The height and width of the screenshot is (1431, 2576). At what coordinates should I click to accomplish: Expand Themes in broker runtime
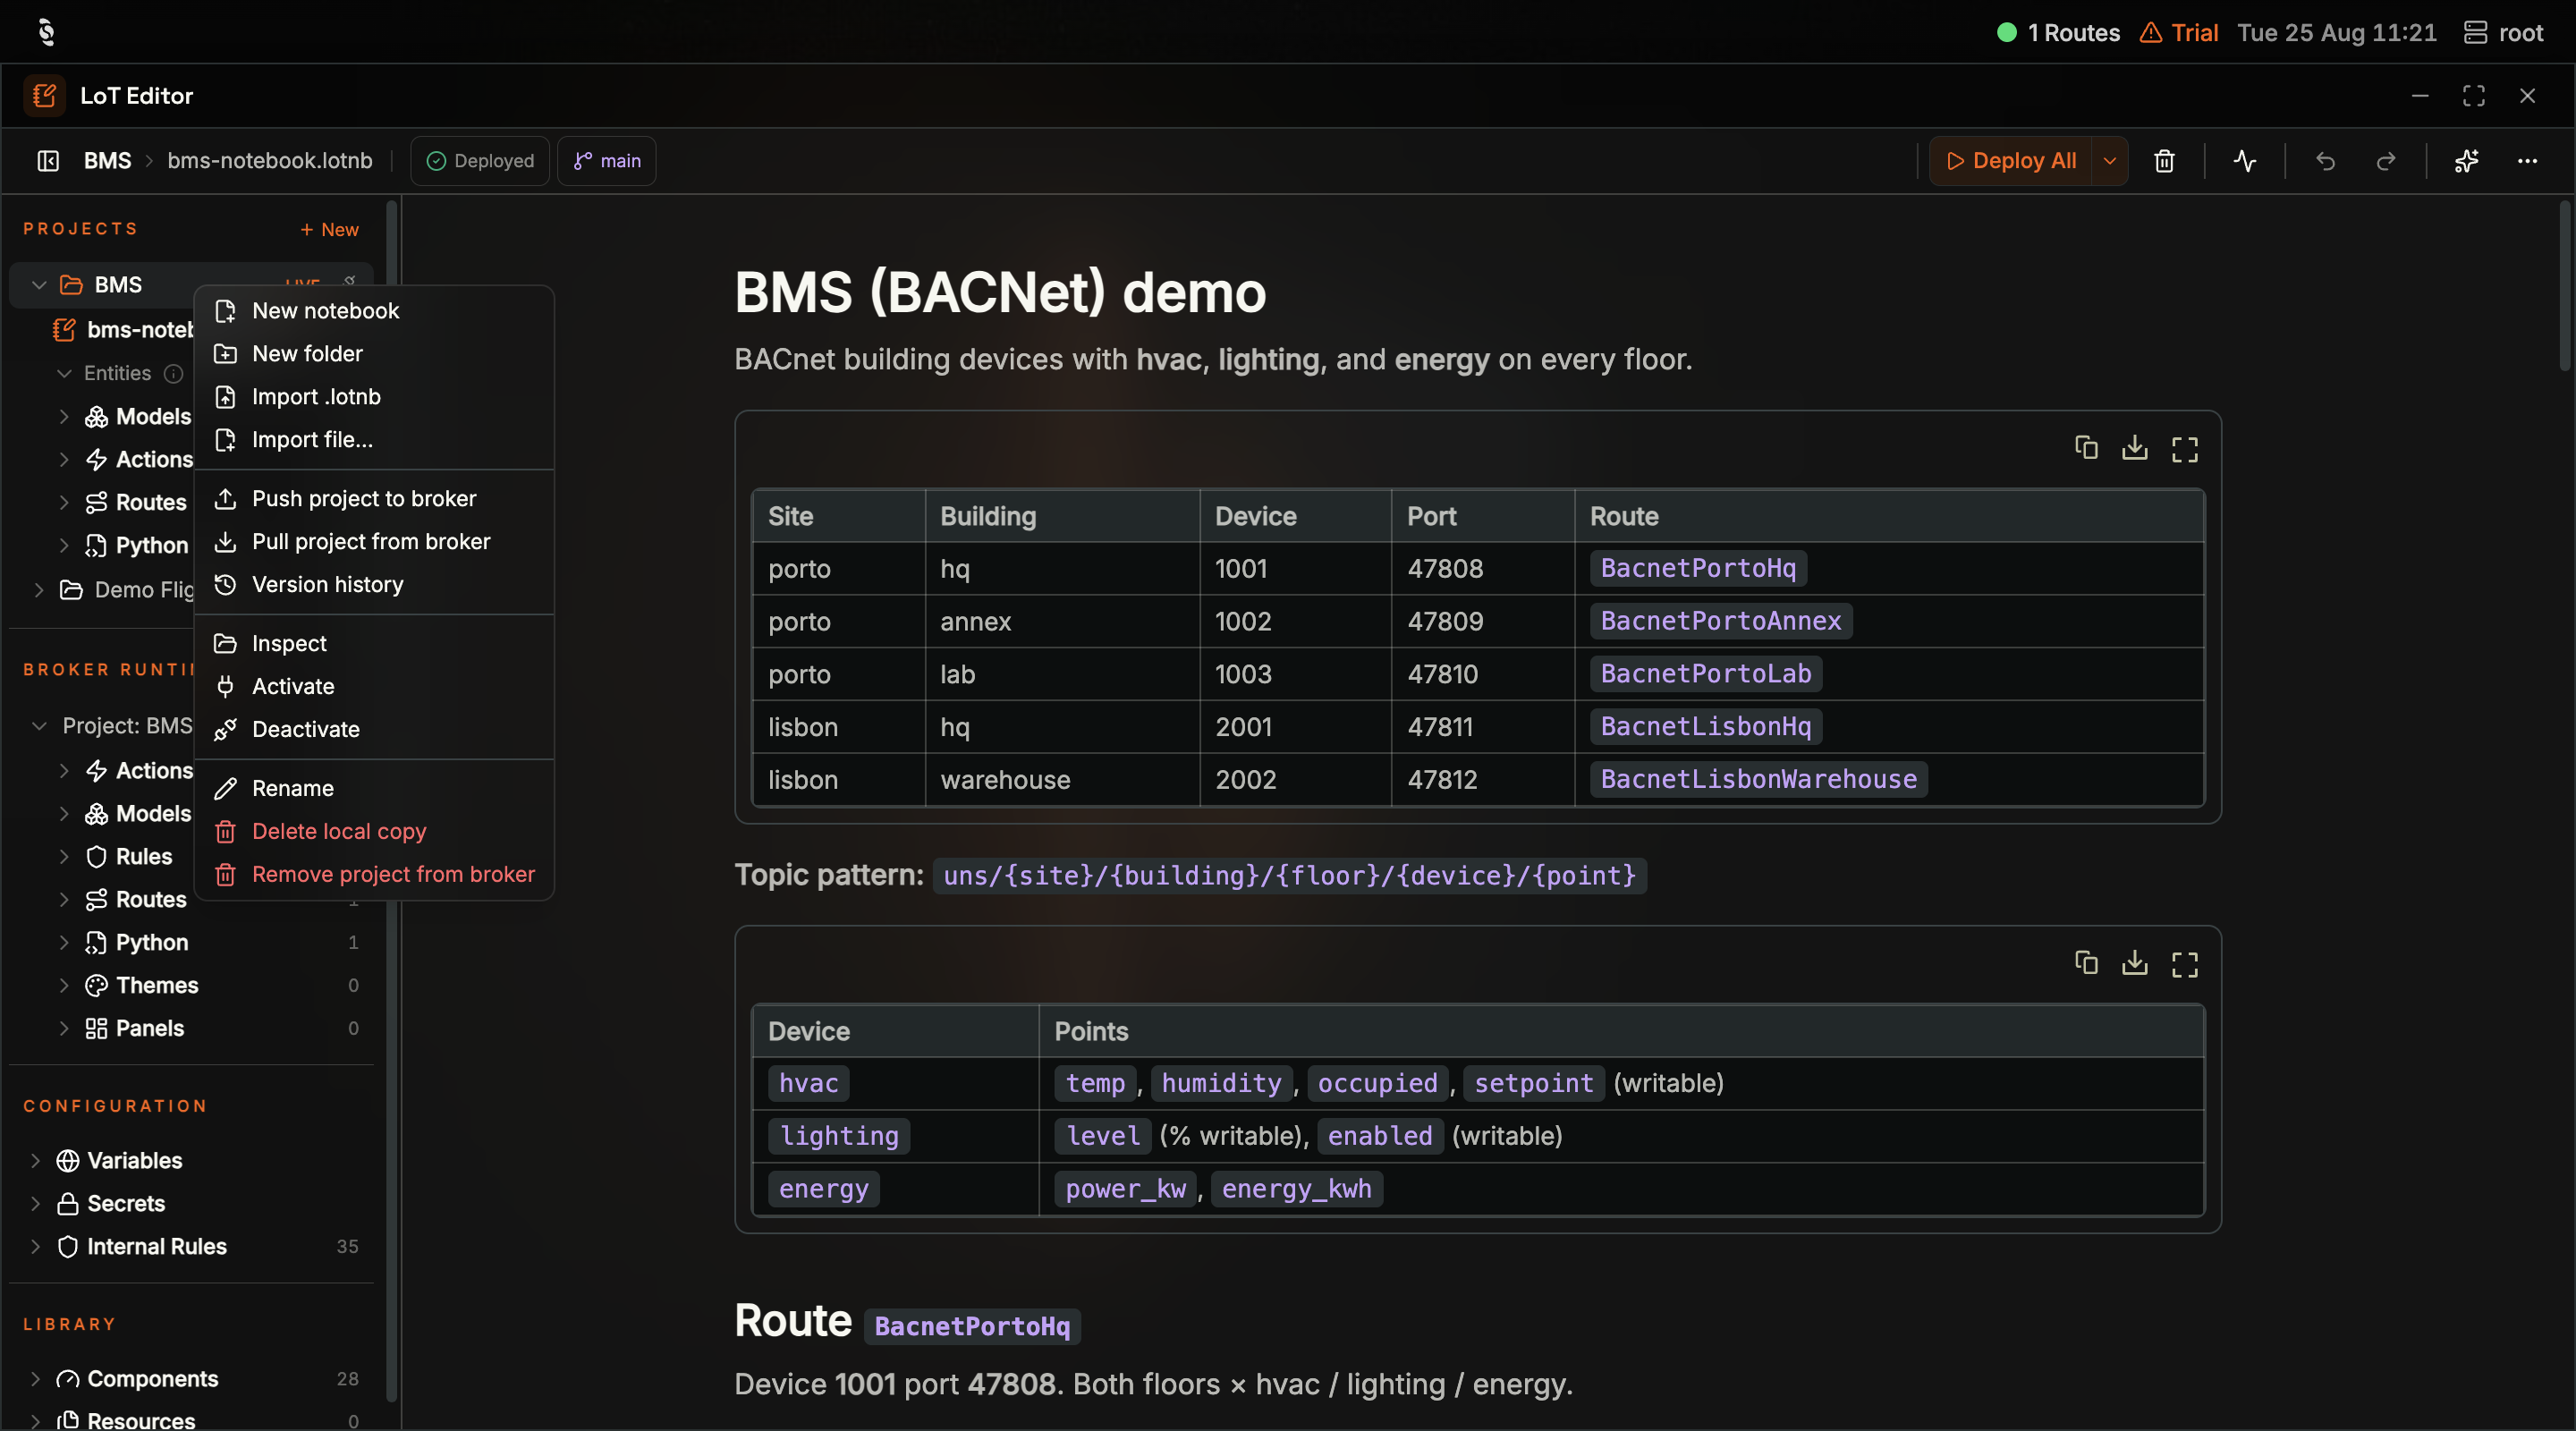pos(64,986)
